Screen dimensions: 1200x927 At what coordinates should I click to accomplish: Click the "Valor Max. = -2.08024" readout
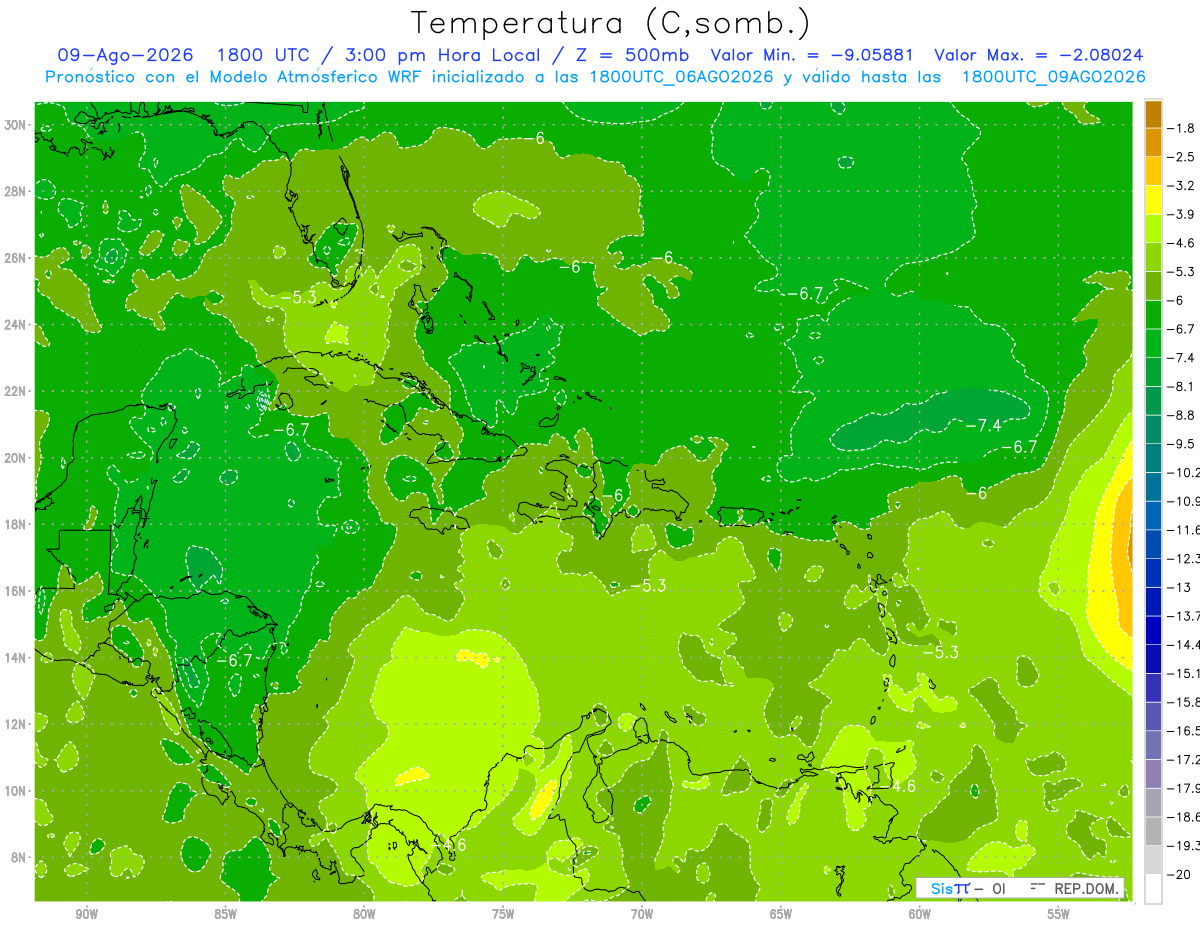(x=1038, y=55)
